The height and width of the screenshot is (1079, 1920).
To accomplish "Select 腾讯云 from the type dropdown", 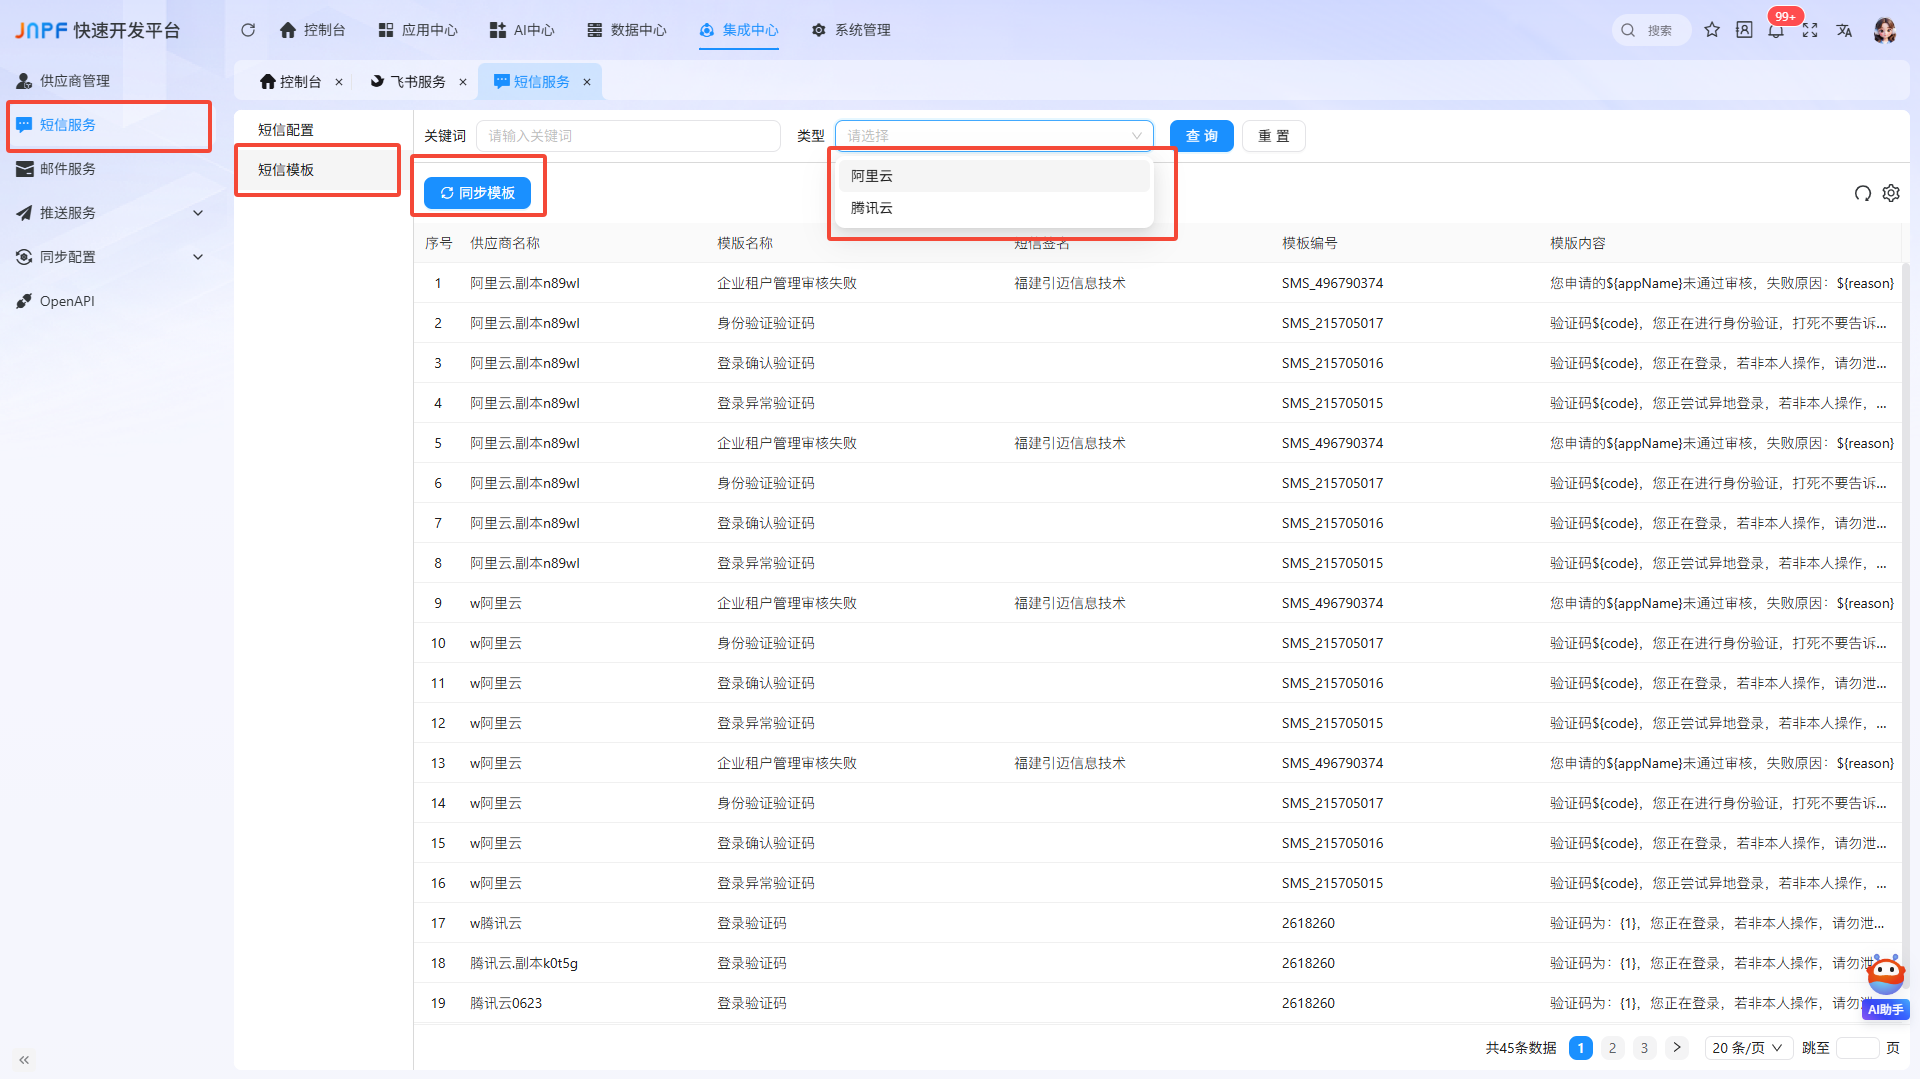I will tap(994, 208).
